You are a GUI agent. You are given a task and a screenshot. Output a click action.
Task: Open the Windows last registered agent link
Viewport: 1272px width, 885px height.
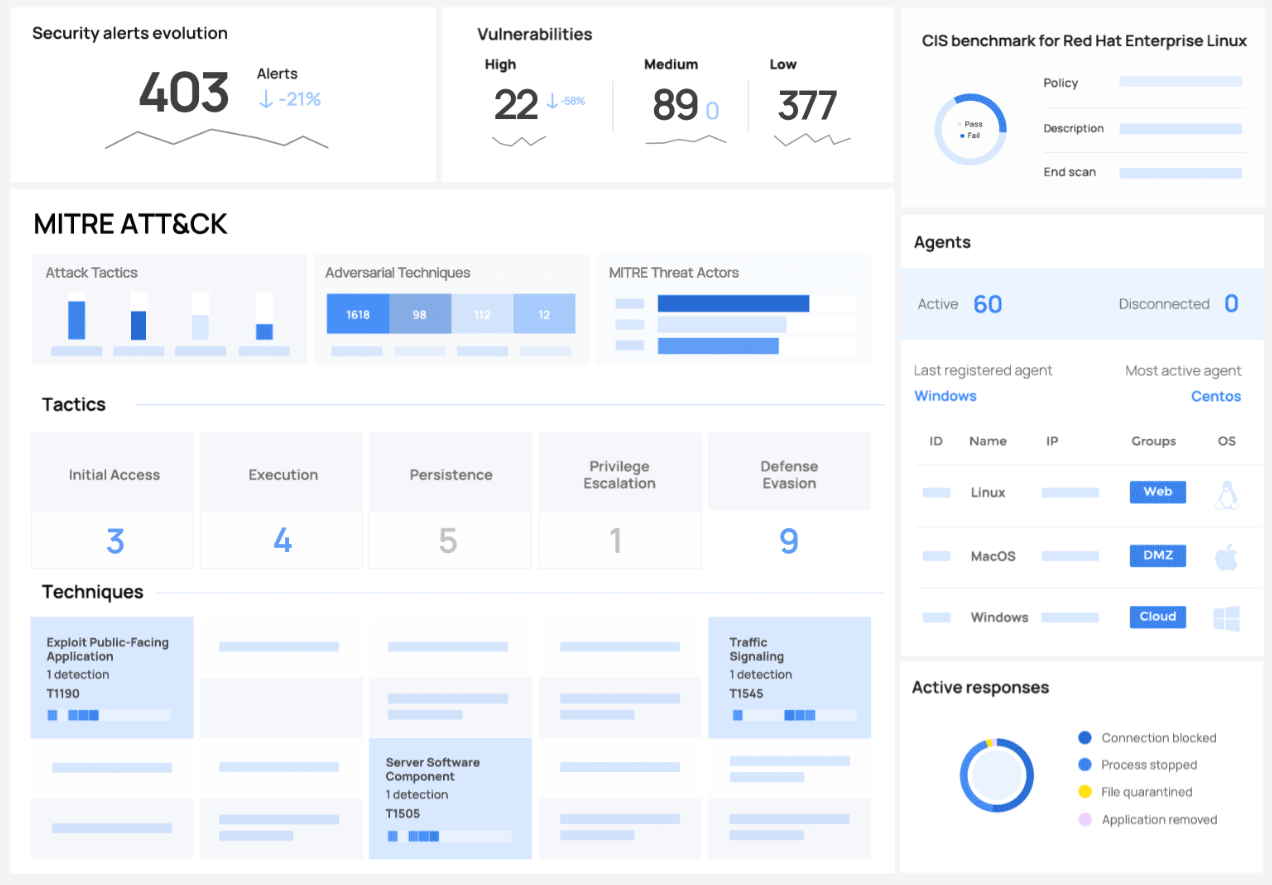pyautogui.click(x=945, y=396)
